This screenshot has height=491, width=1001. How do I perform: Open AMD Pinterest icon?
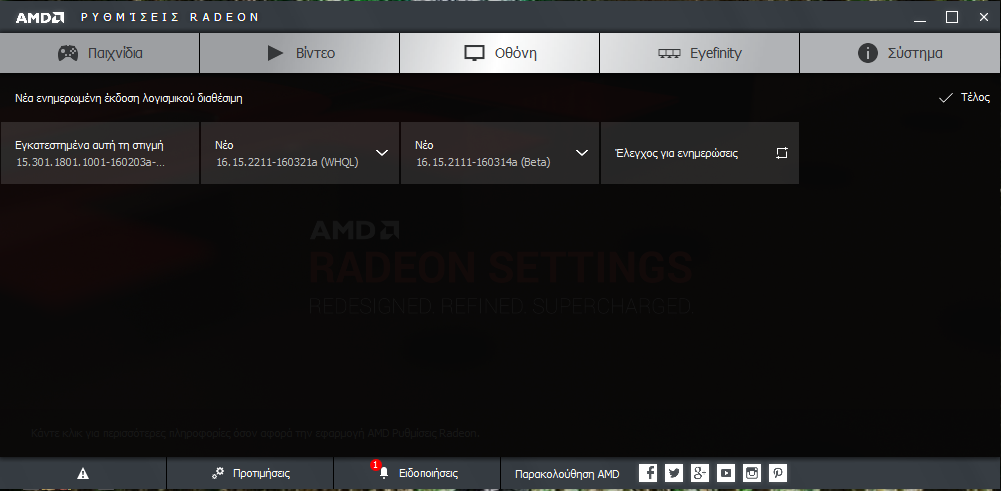(x=778, y=473)
